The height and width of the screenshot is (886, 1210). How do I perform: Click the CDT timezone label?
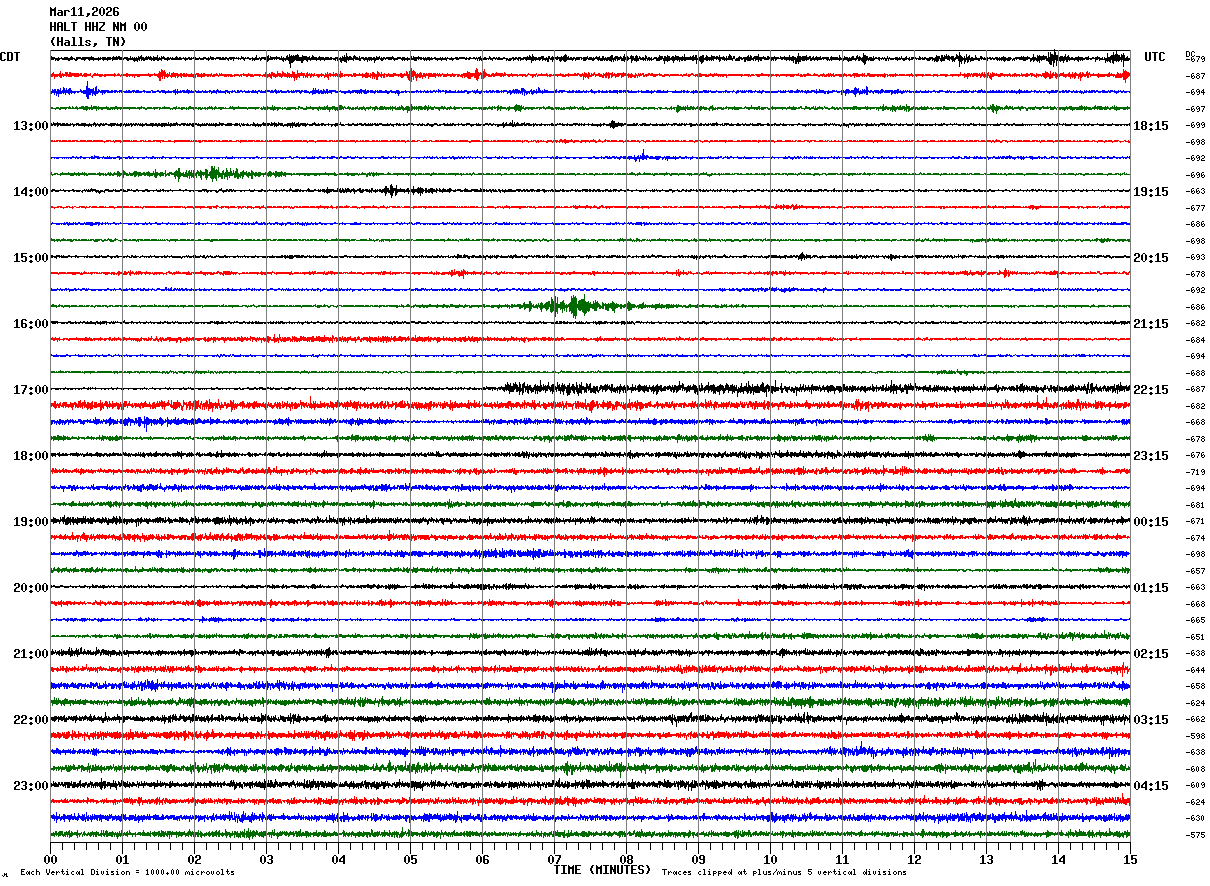pos(10,57)
